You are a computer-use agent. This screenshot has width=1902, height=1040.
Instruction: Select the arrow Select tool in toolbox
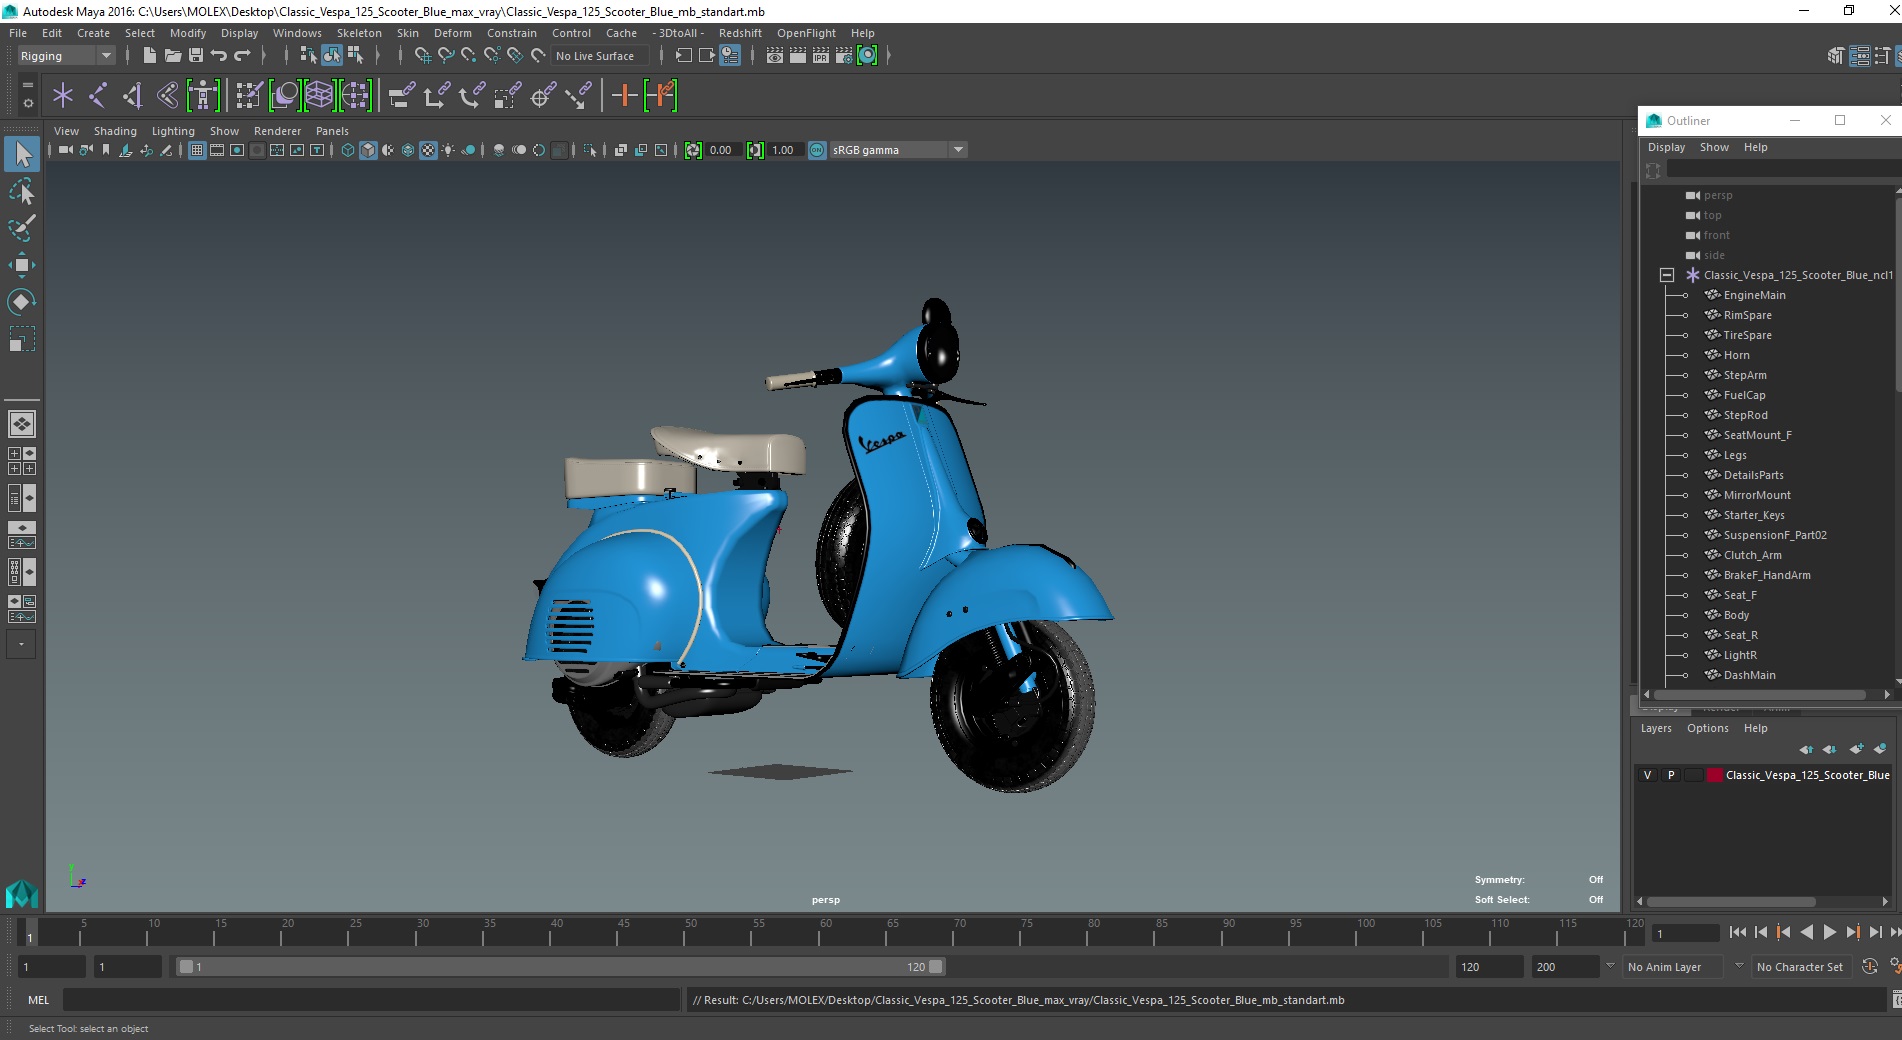21,154
